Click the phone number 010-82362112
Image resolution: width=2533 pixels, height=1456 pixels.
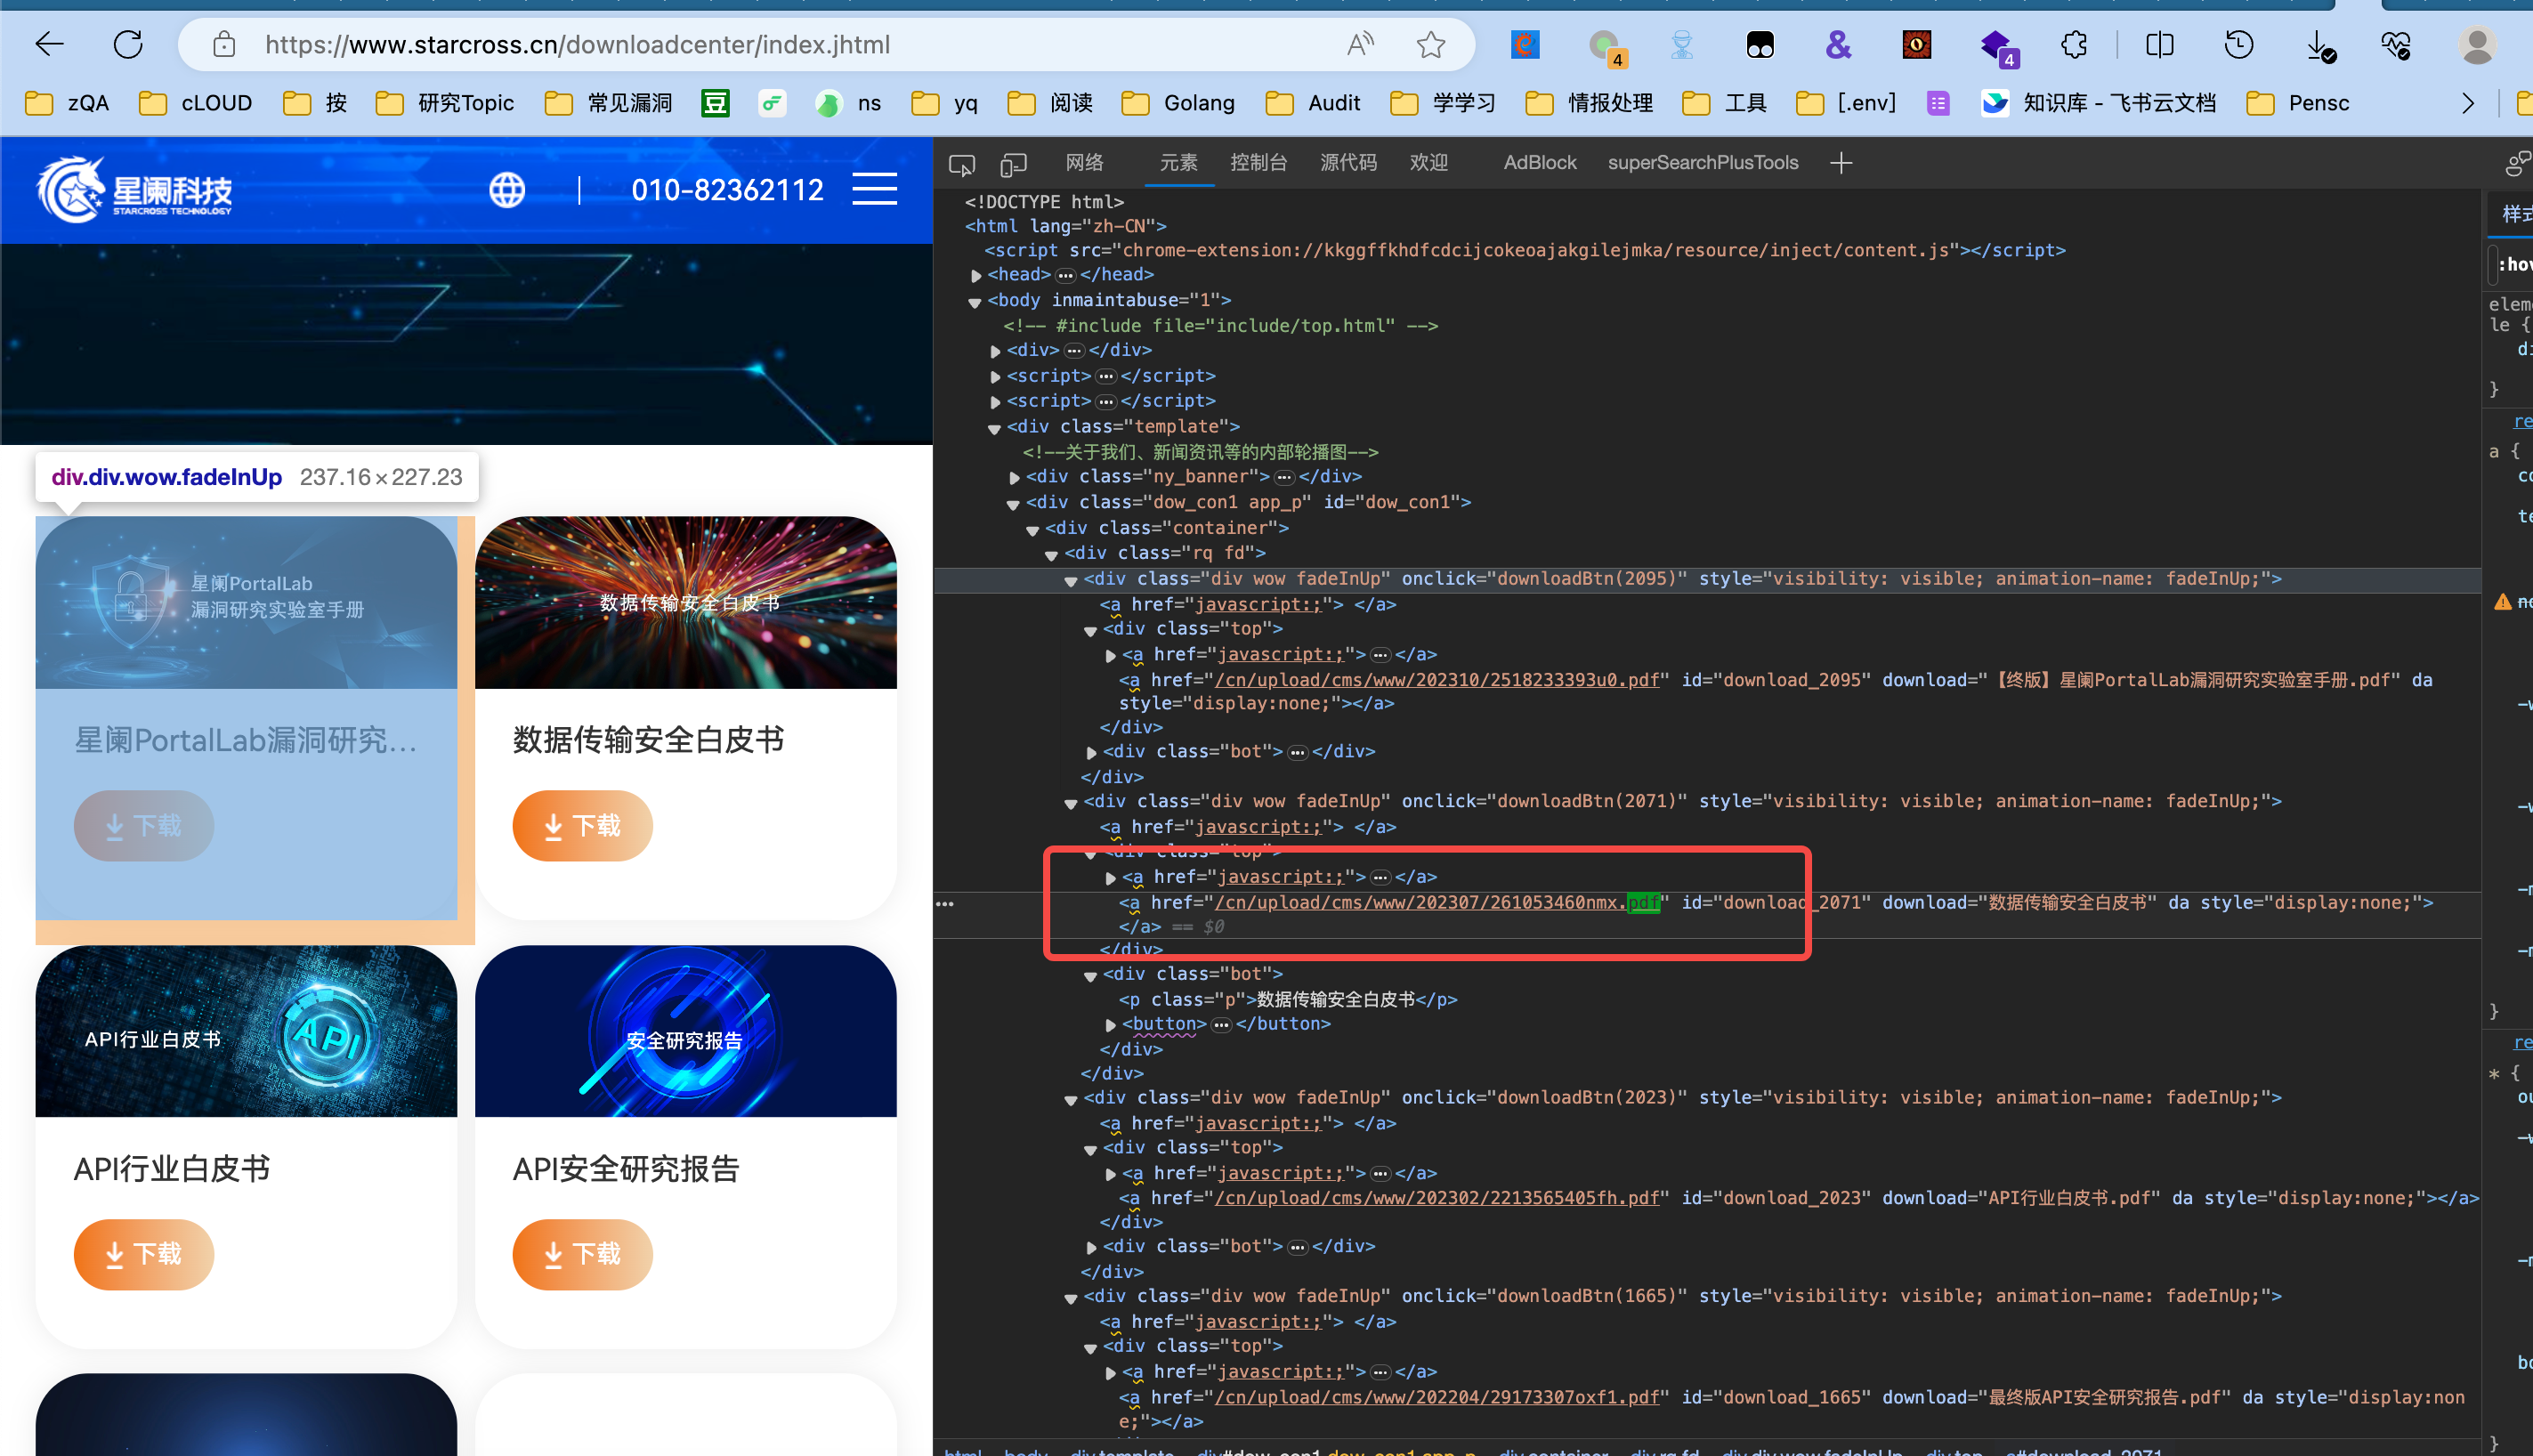coord(727,190)
